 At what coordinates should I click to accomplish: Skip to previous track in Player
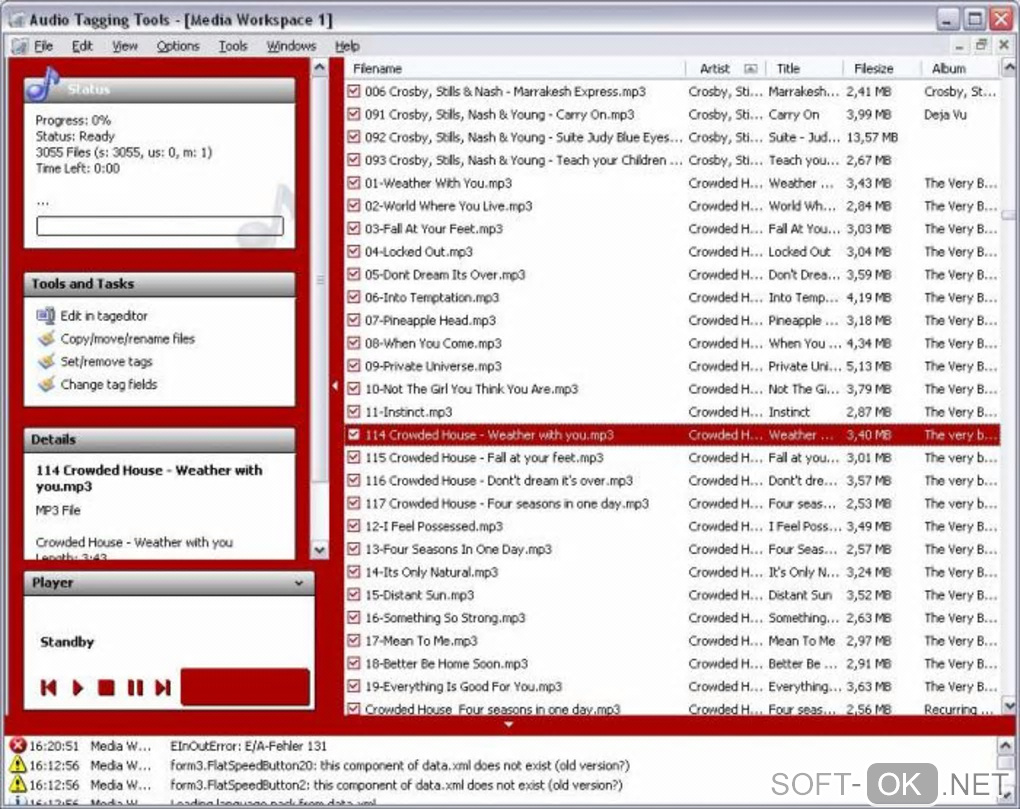click(48, 687)
